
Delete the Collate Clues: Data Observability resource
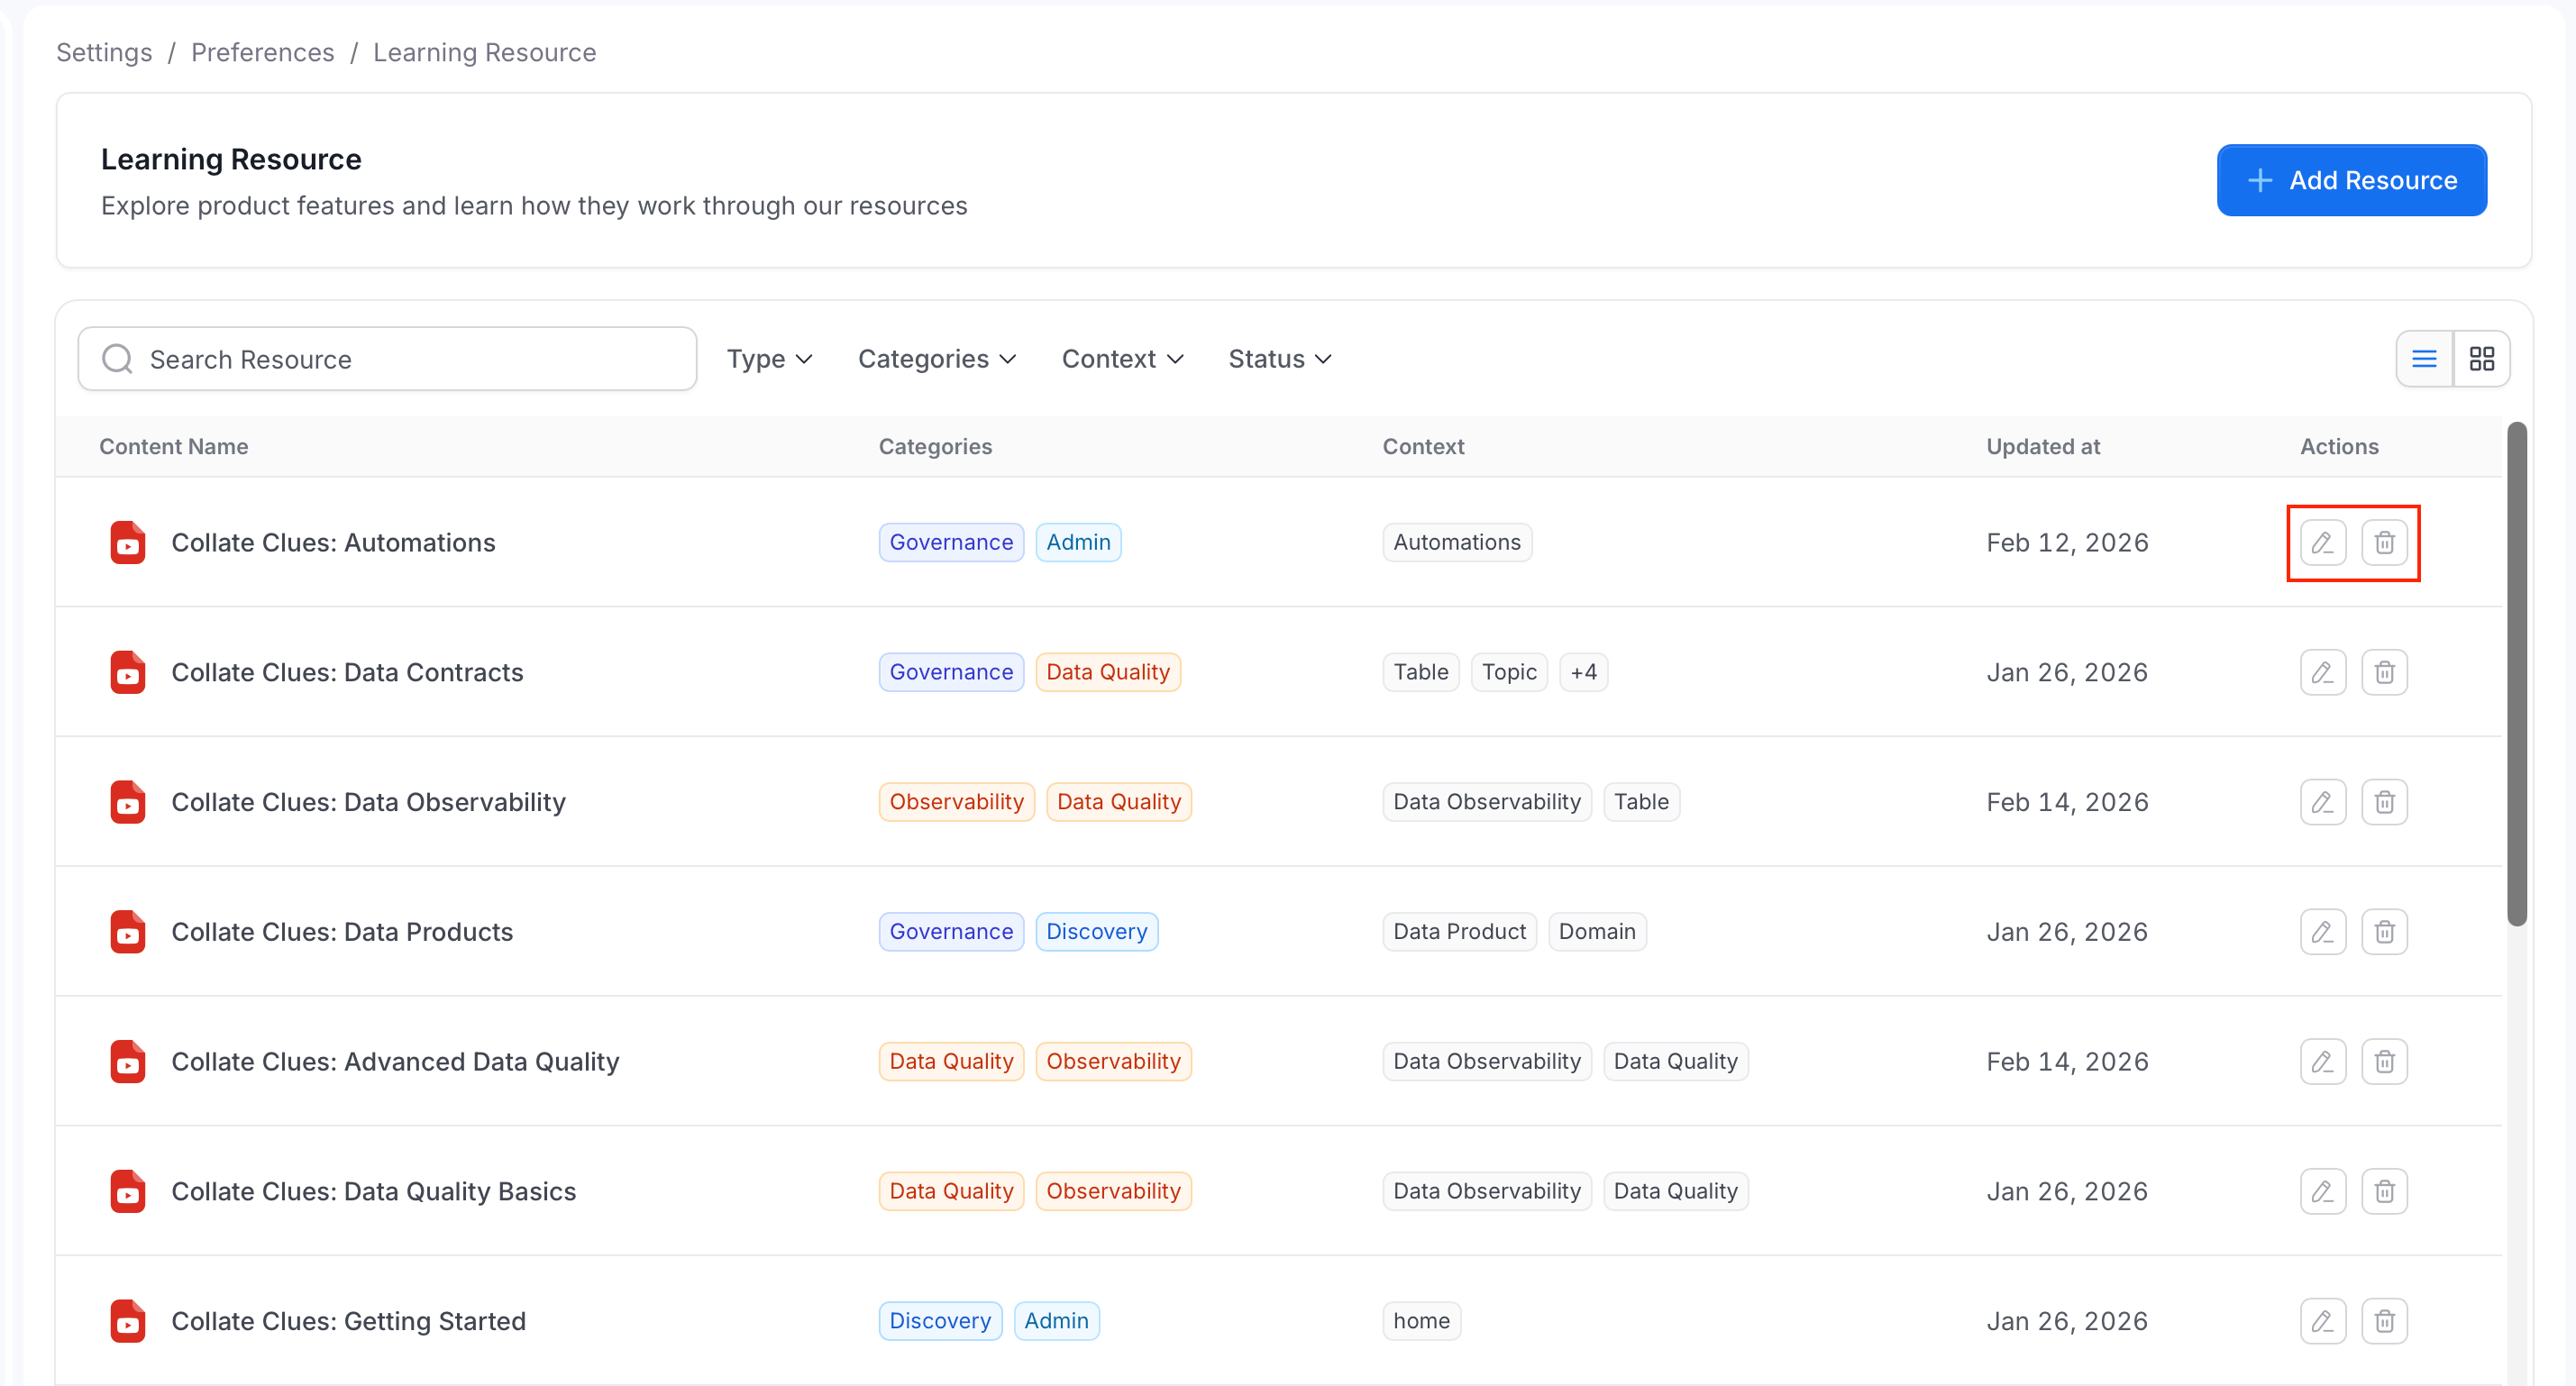pyautogui.click(x=2384, y=802)
